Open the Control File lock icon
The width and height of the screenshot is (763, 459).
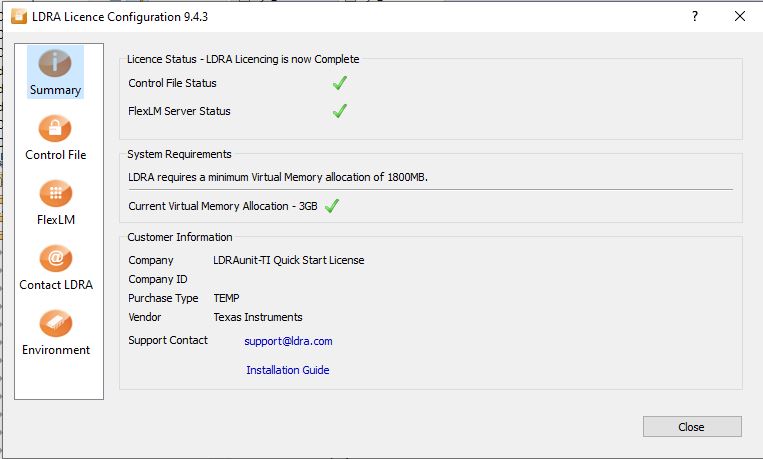[x=55, y=129]
